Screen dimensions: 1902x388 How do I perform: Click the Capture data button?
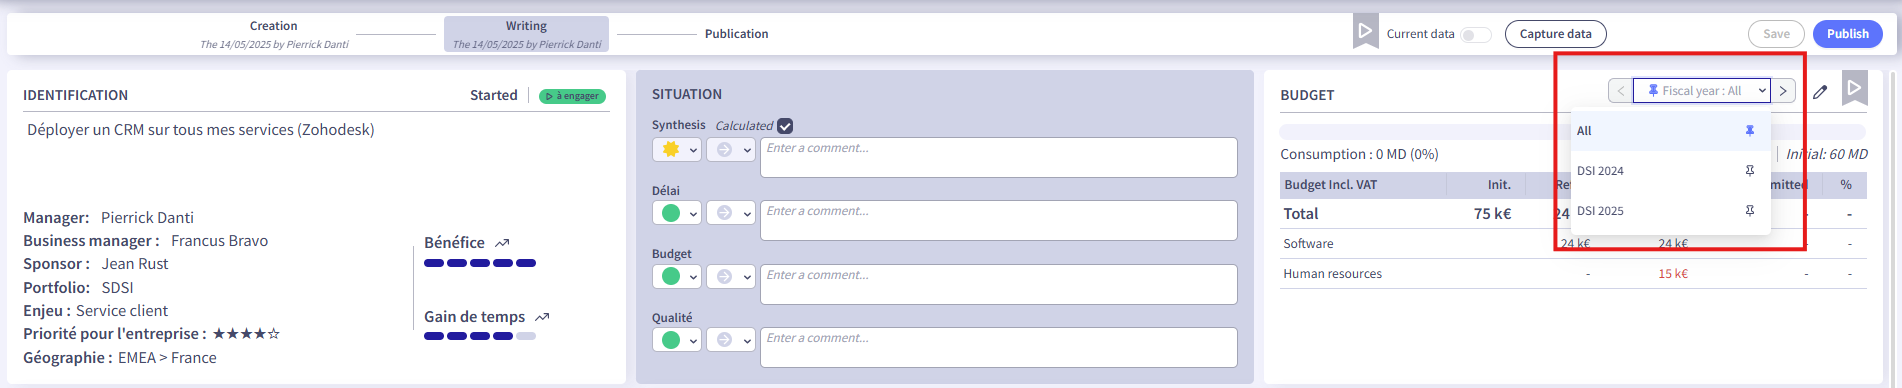click(1555, 34)
